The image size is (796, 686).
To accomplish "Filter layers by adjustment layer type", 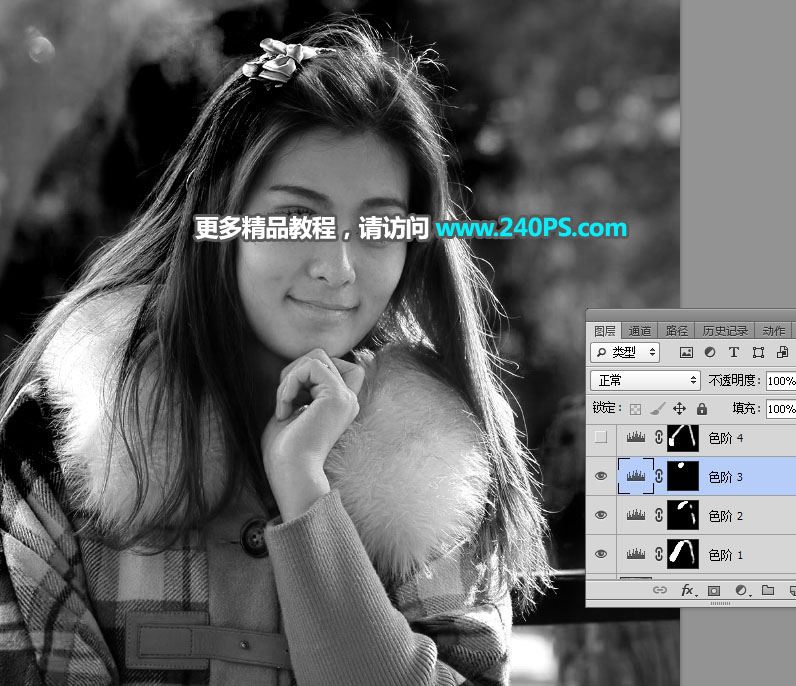I will coord(710,352).
